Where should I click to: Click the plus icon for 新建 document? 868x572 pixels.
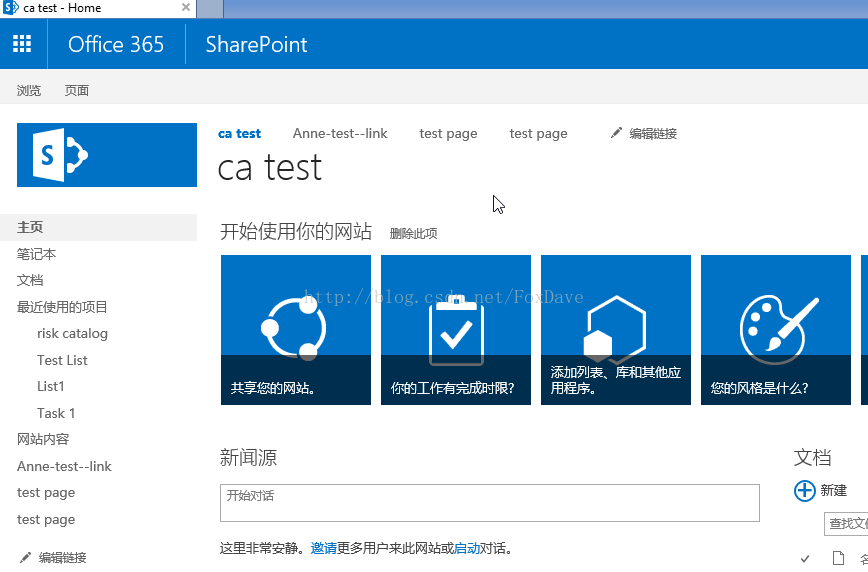tap(804, 491)
